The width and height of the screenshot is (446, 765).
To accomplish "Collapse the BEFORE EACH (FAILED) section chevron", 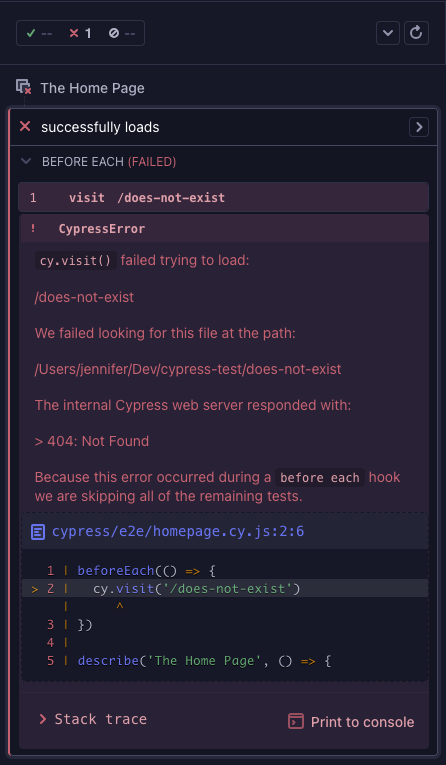I will [26, 161].
